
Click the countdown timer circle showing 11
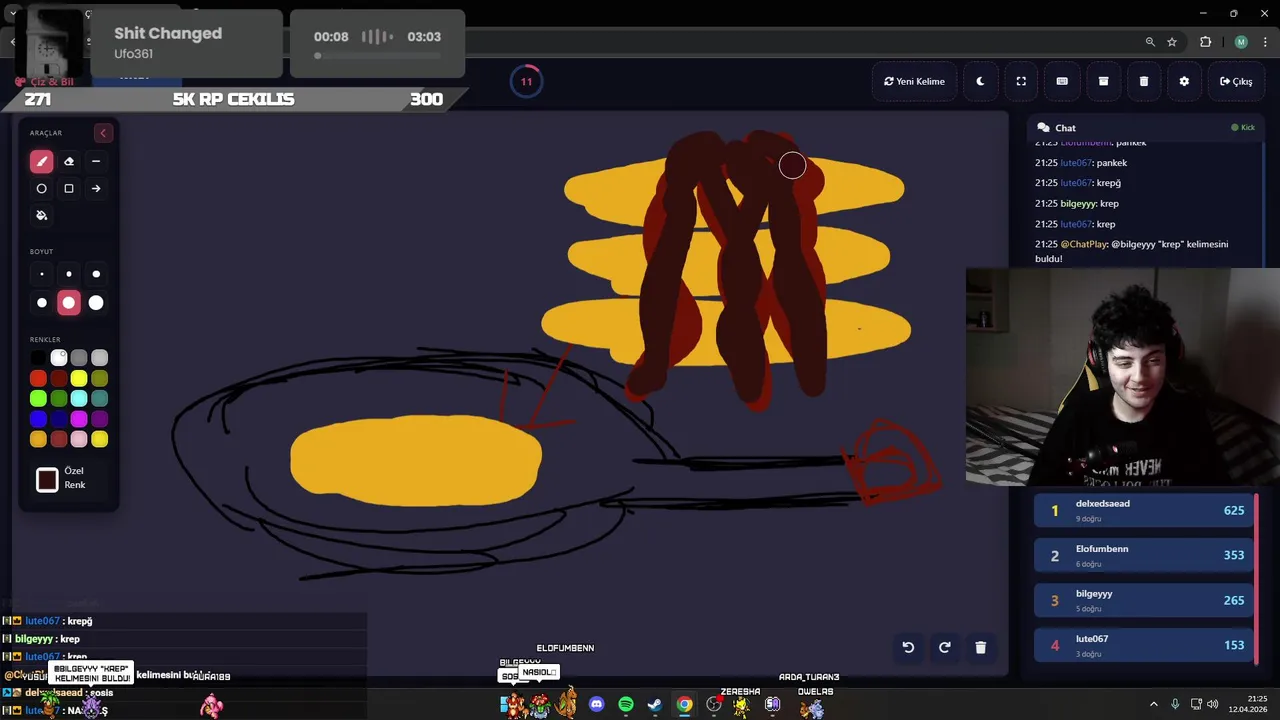pyautogui.click(x=526, y=81)
